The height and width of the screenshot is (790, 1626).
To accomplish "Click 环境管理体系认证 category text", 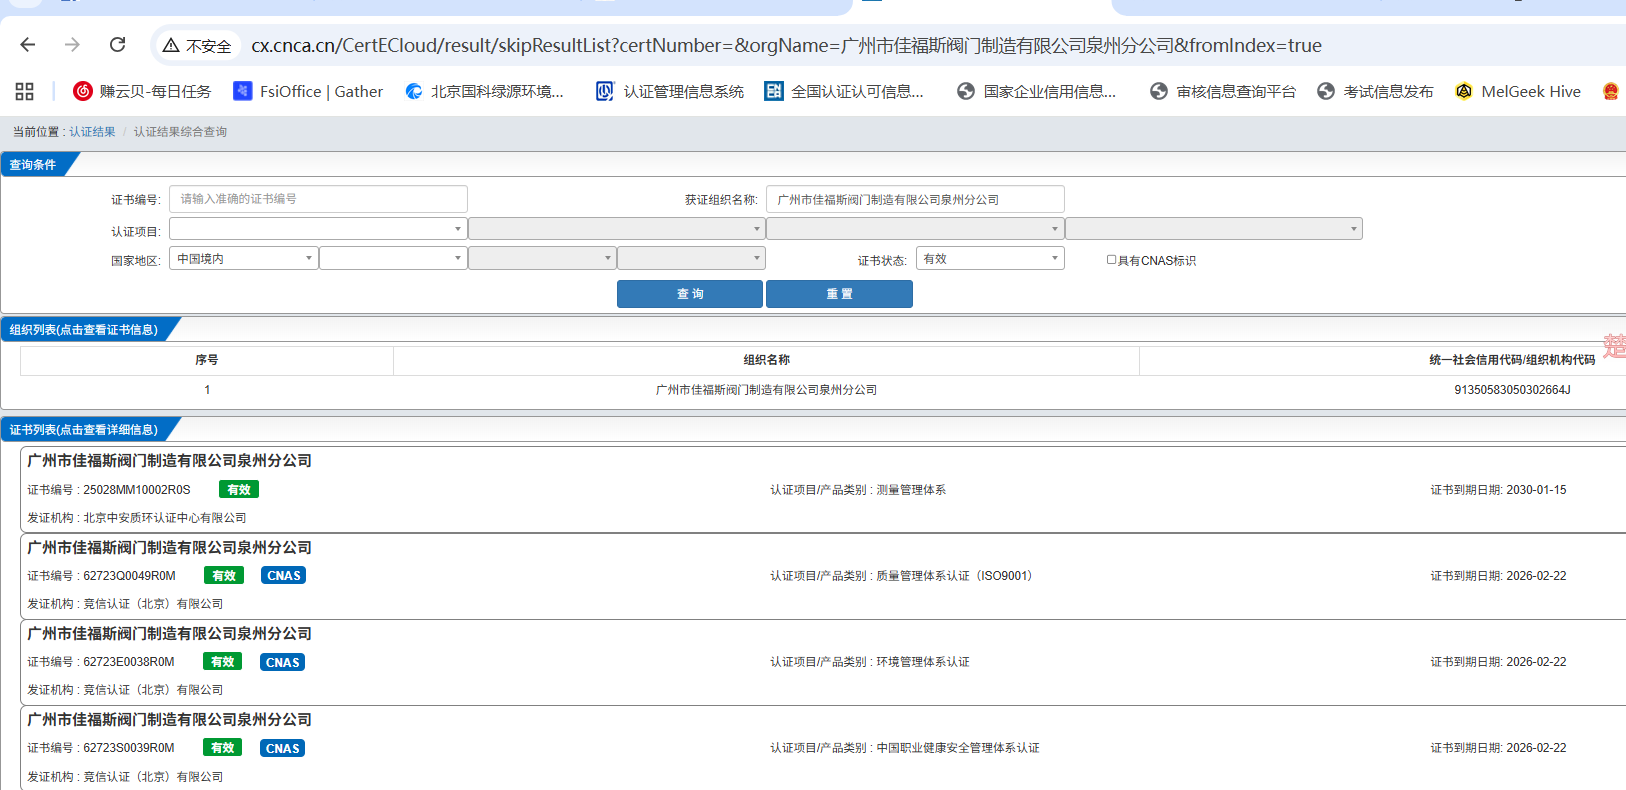I will tap(923, 662).
